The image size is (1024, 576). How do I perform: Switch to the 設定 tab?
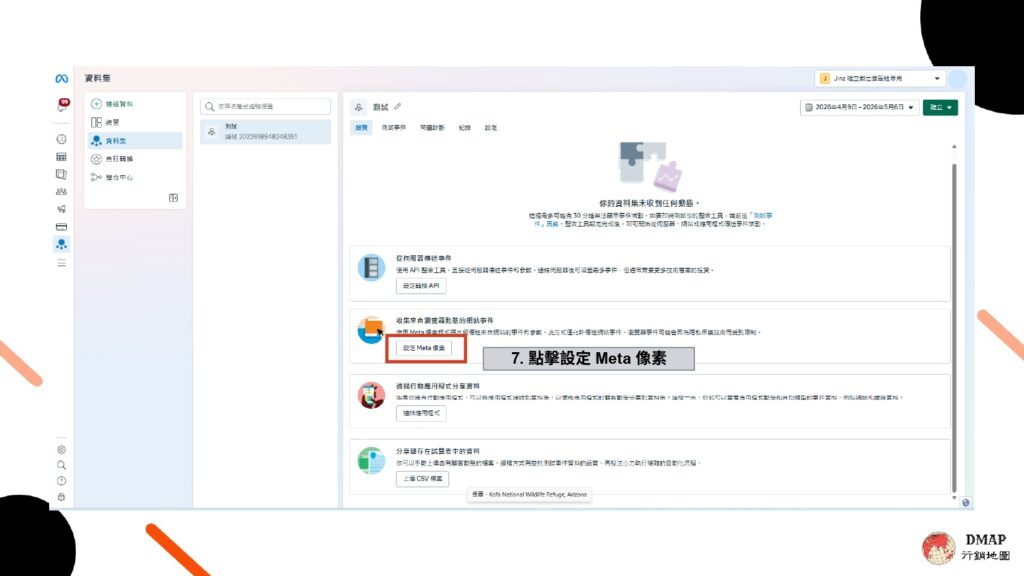pyautogui.click(x=491, y=128)
